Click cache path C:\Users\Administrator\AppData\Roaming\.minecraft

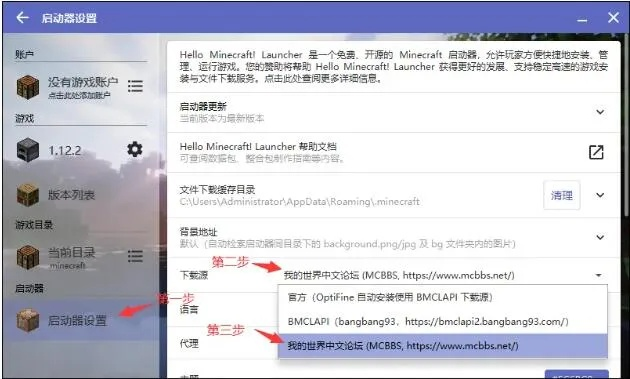[300, 201]
